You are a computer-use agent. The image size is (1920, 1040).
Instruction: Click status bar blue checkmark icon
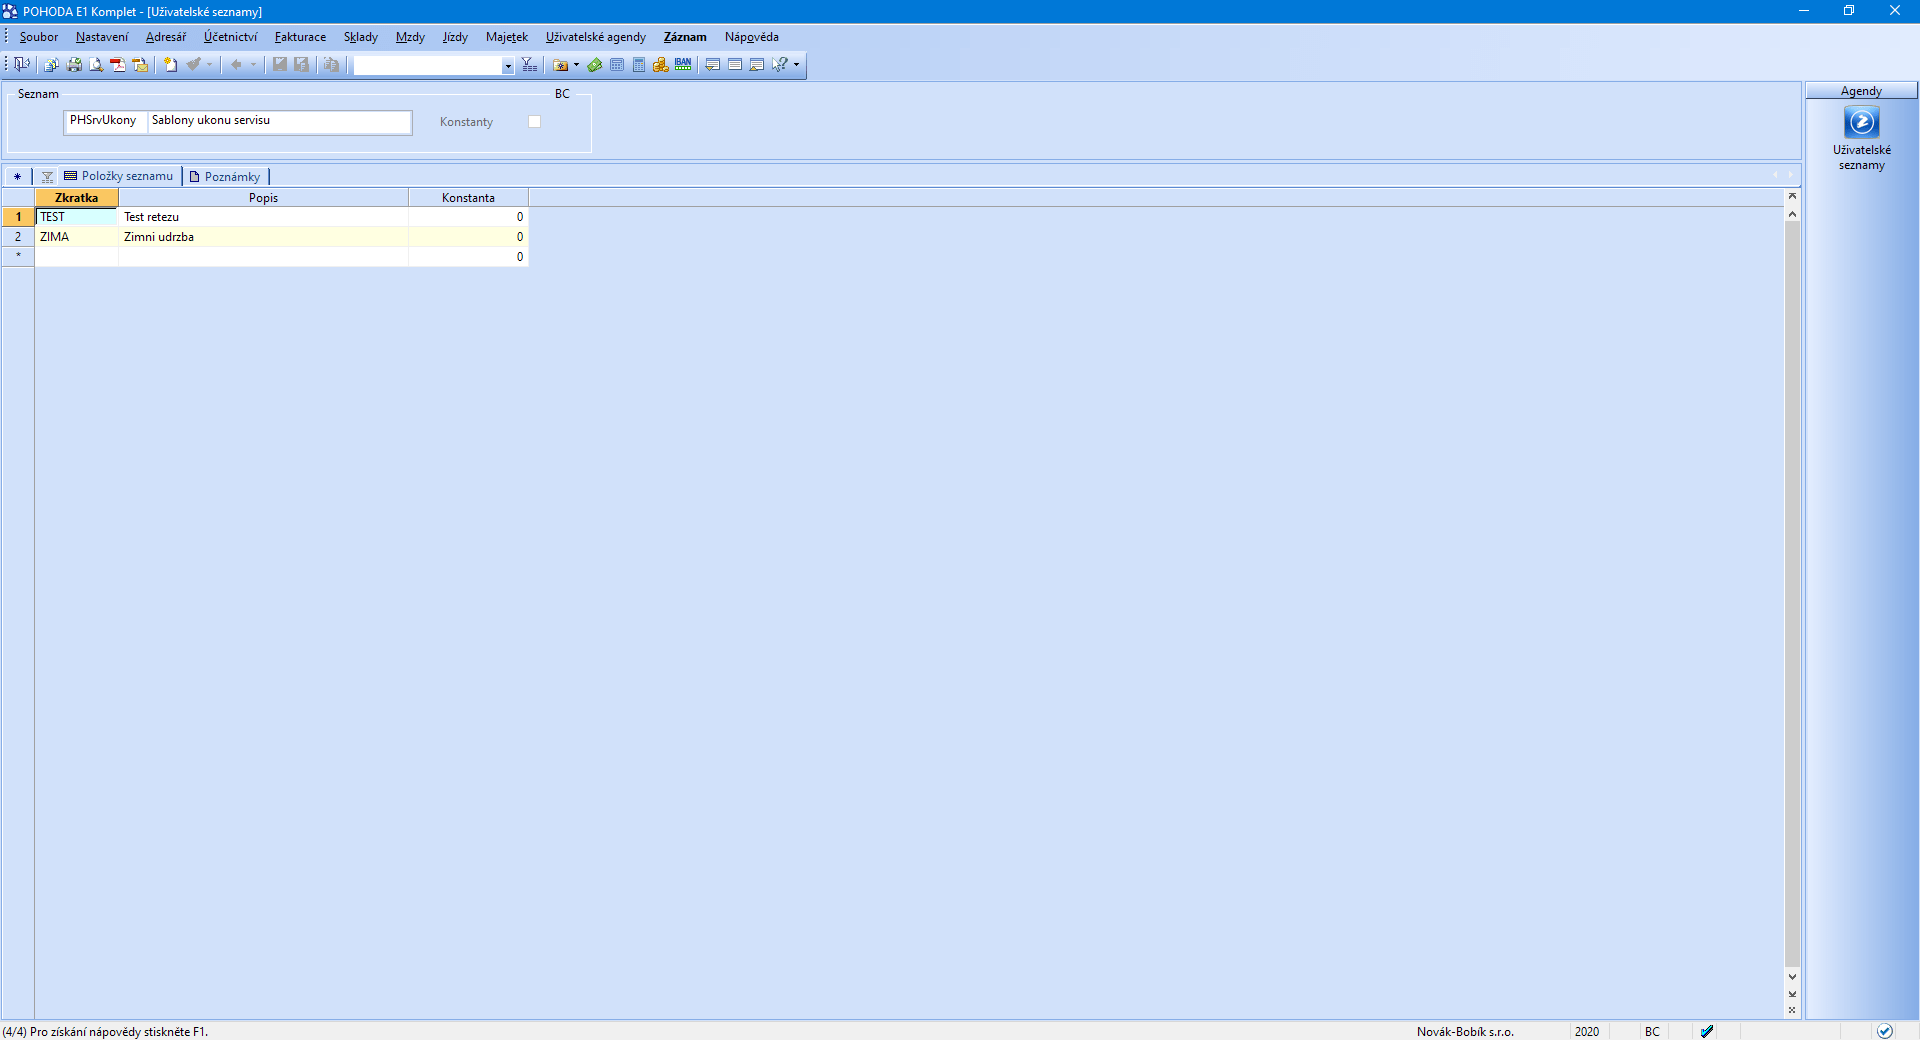(1707, 1031)
